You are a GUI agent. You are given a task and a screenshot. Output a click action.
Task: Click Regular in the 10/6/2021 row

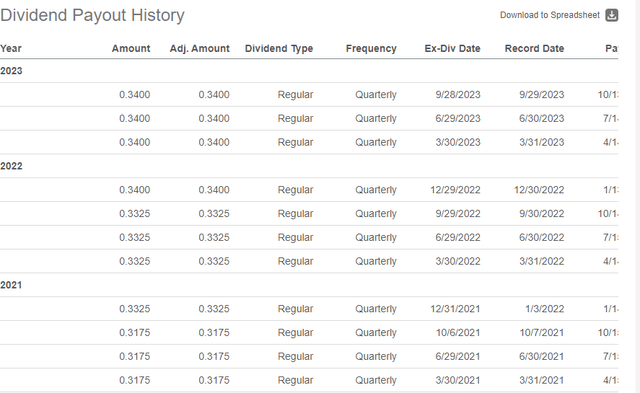pyautogui.click(x=296, y=333)
